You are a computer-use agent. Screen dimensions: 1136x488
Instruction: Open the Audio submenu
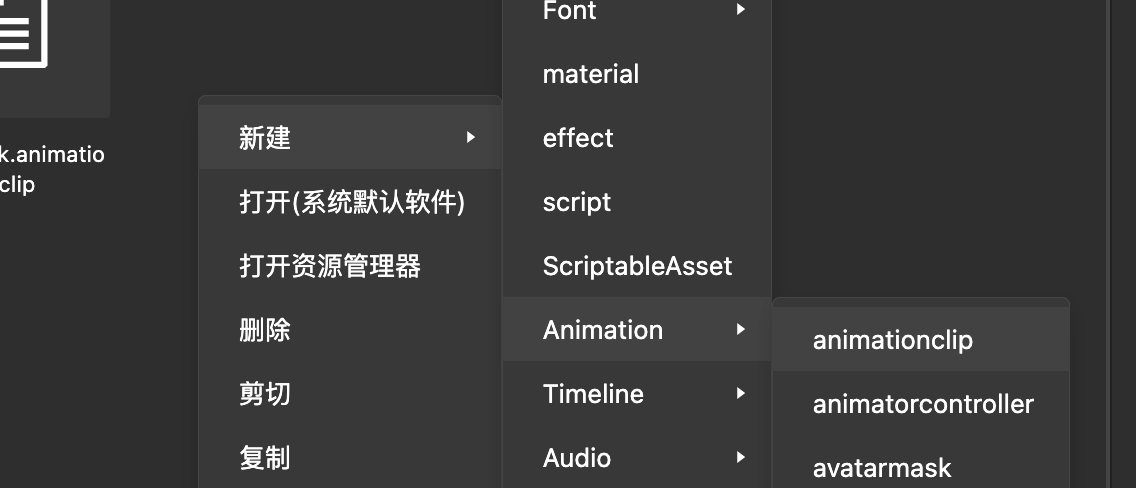pyautogui.click(x=637, y=457)
